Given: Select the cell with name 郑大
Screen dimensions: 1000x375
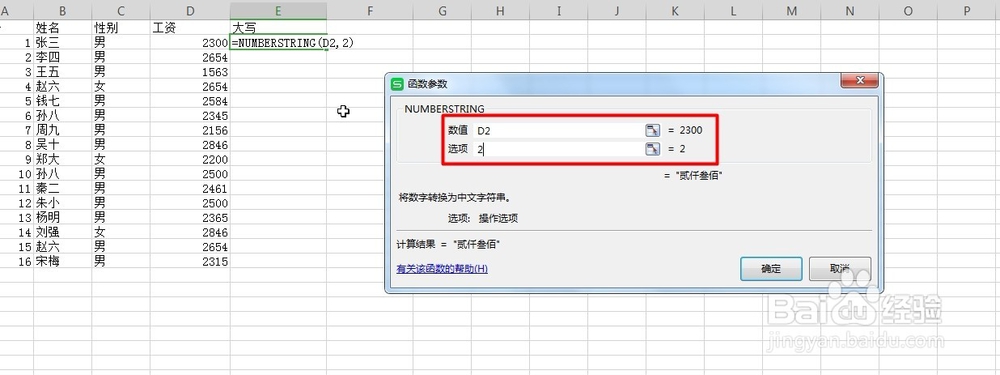Looking at the screenshot, I should coord(62,159).
